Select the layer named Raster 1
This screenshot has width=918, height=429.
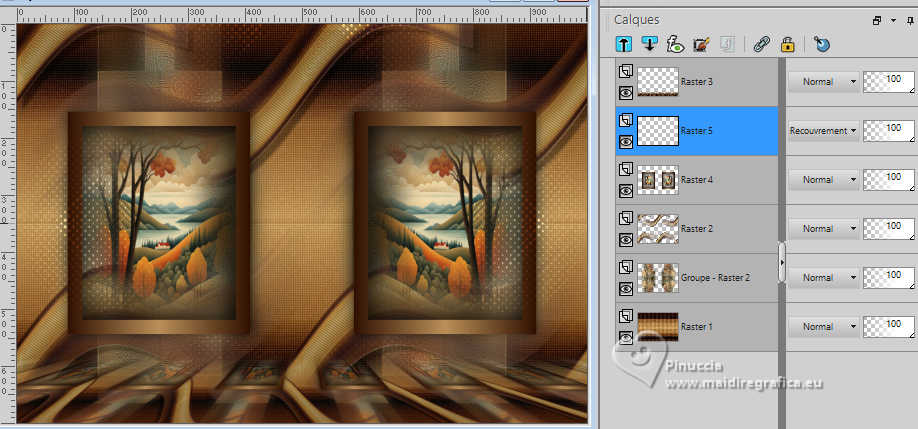[x=697, y=327]
